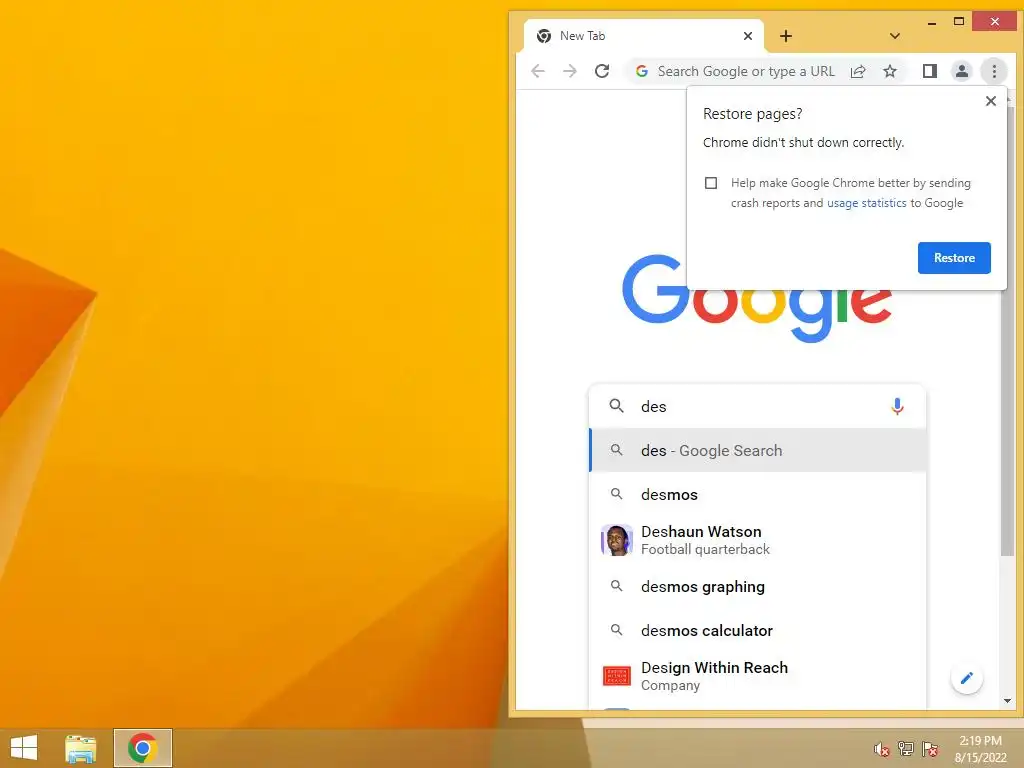Open the Windows Start button
Viewport: 1024px width, 768px height.
click(24, 748)
